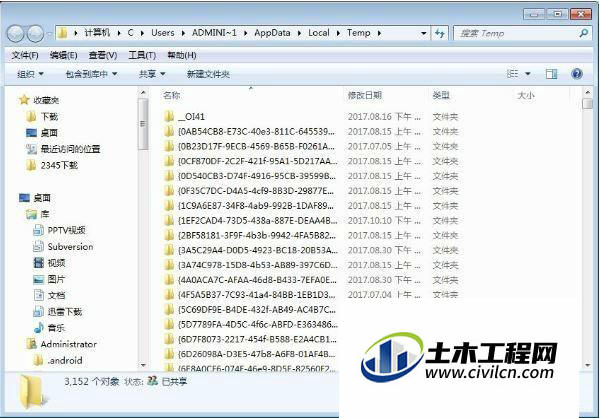
Task: Expand the arrow after Temp in breadcrumb
Action: [x=379, y=33]
